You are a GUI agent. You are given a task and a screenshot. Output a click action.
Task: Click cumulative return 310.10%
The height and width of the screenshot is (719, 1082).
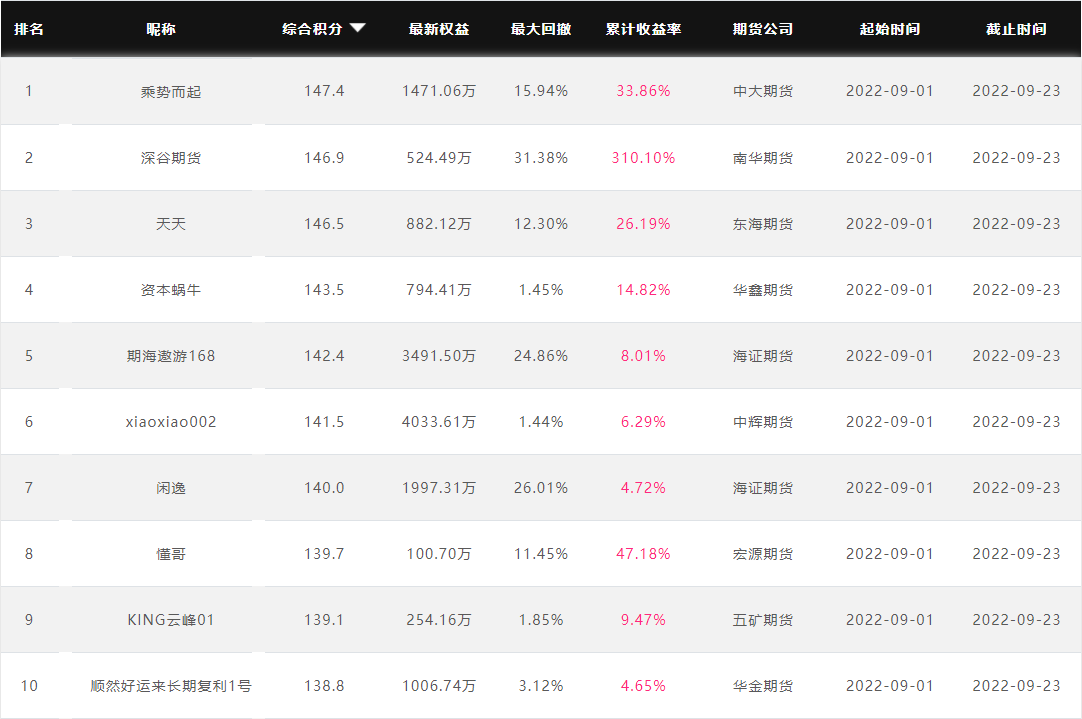(x=643, y=158)
